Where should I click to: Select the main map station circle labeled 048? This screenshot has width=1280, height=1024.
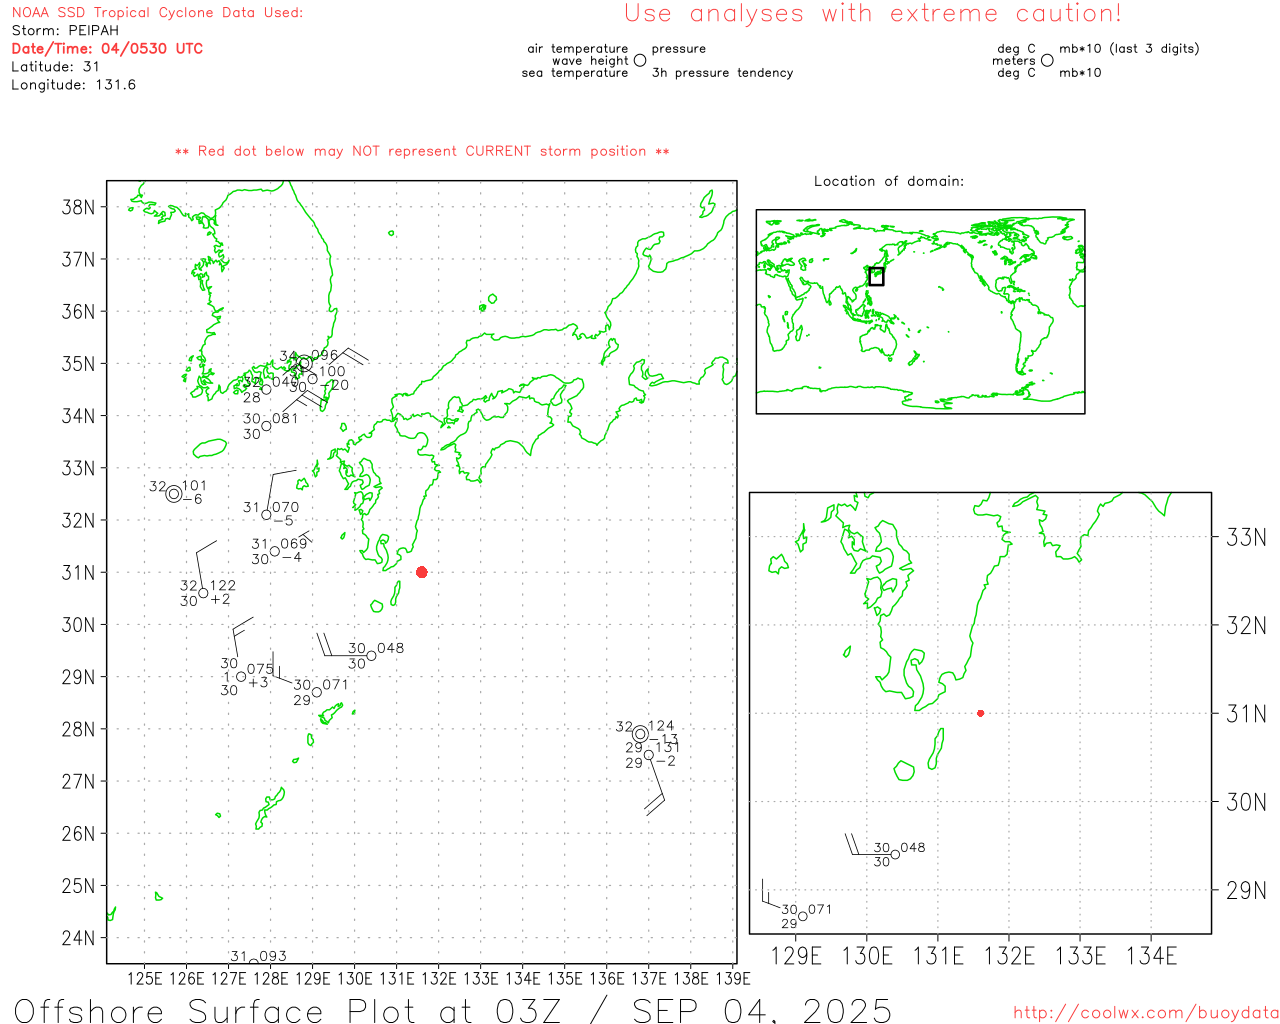pyautogui.click(x=371, y=656)
